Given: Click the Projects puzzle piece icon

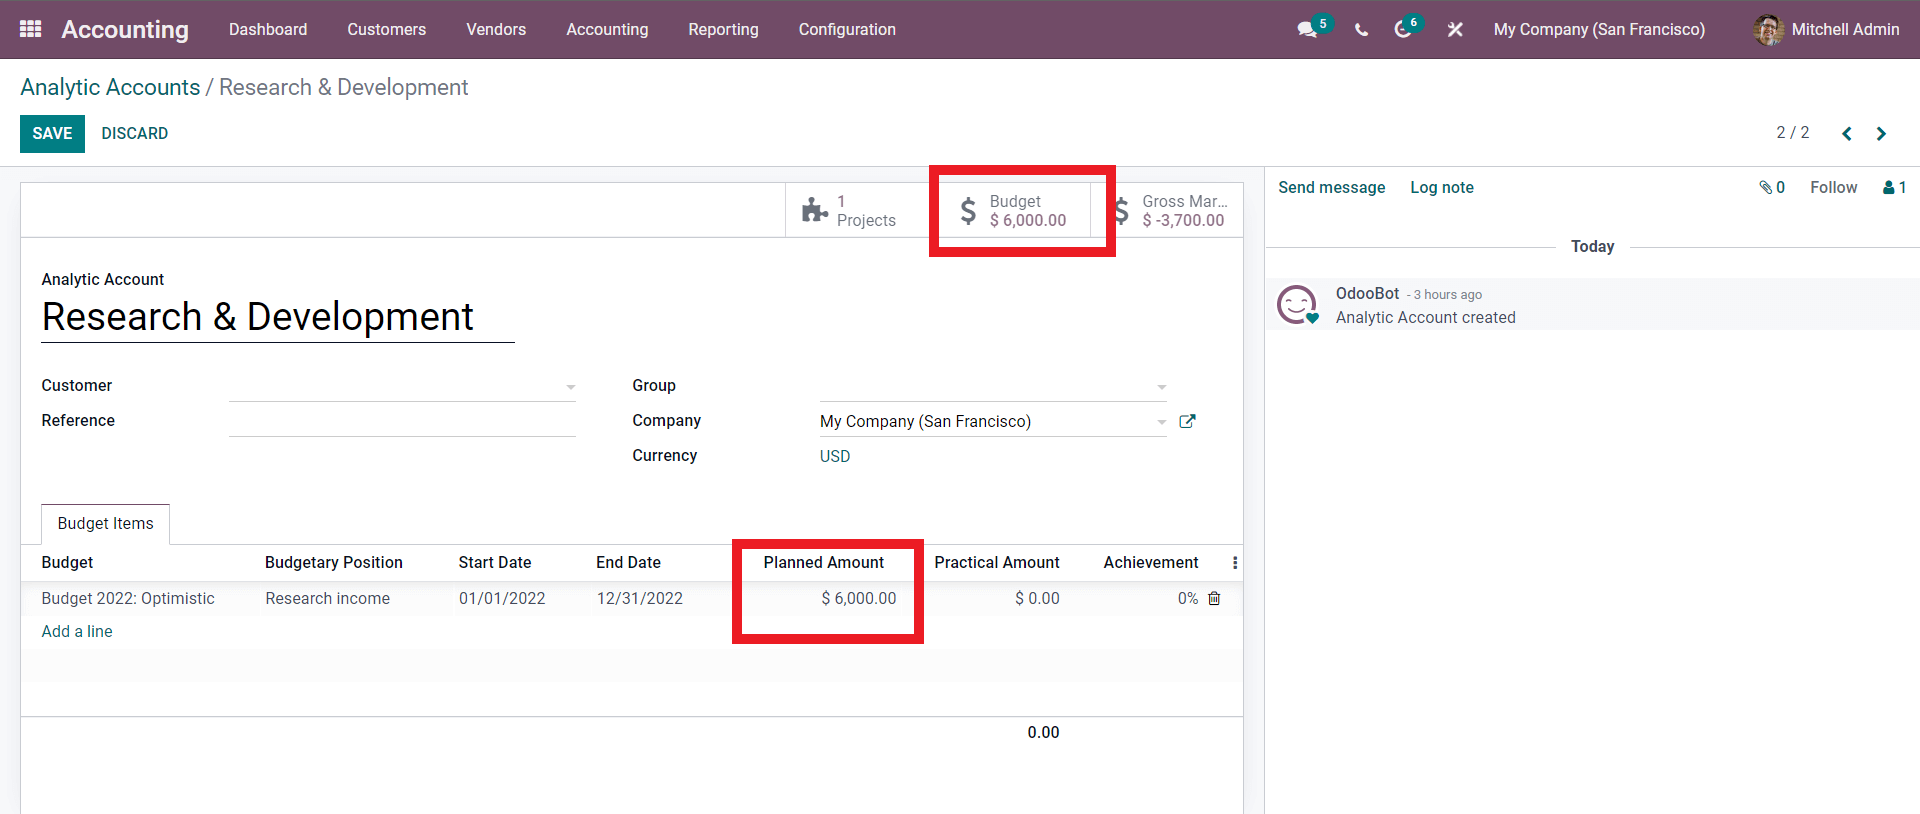Looking at the screenshot, I should coord(815,210).
